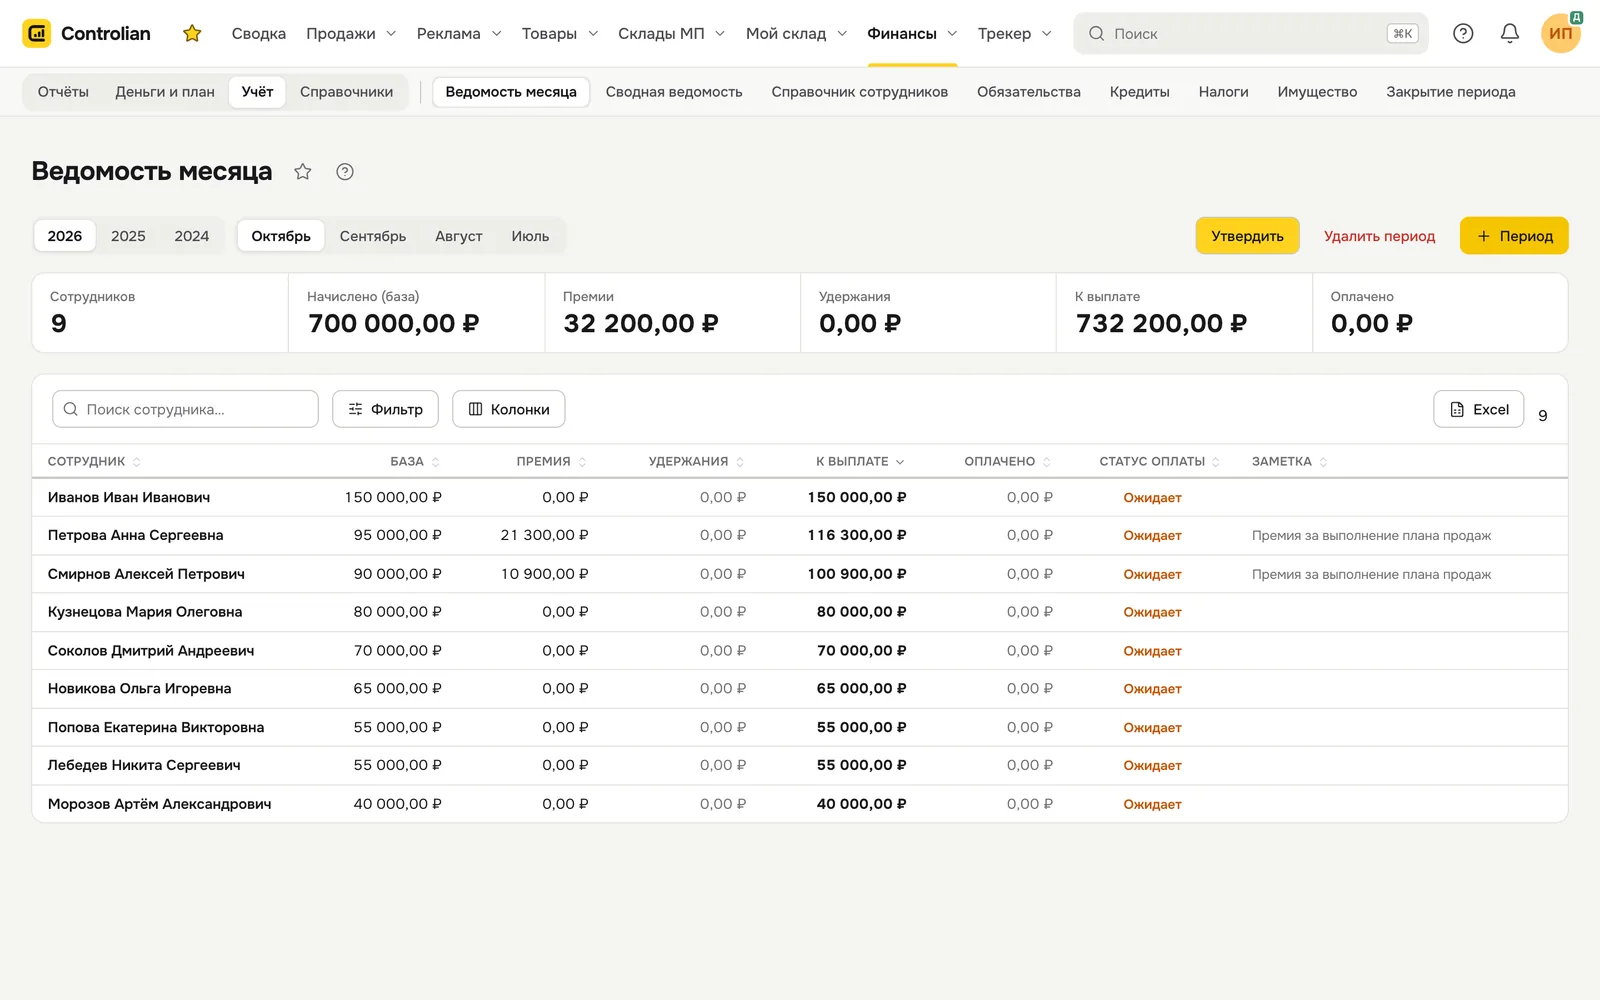Viewport: 1600px width, 1000px height.
Task: Open the Справочник сотрудников tab
Action: (x=860, y=92)
